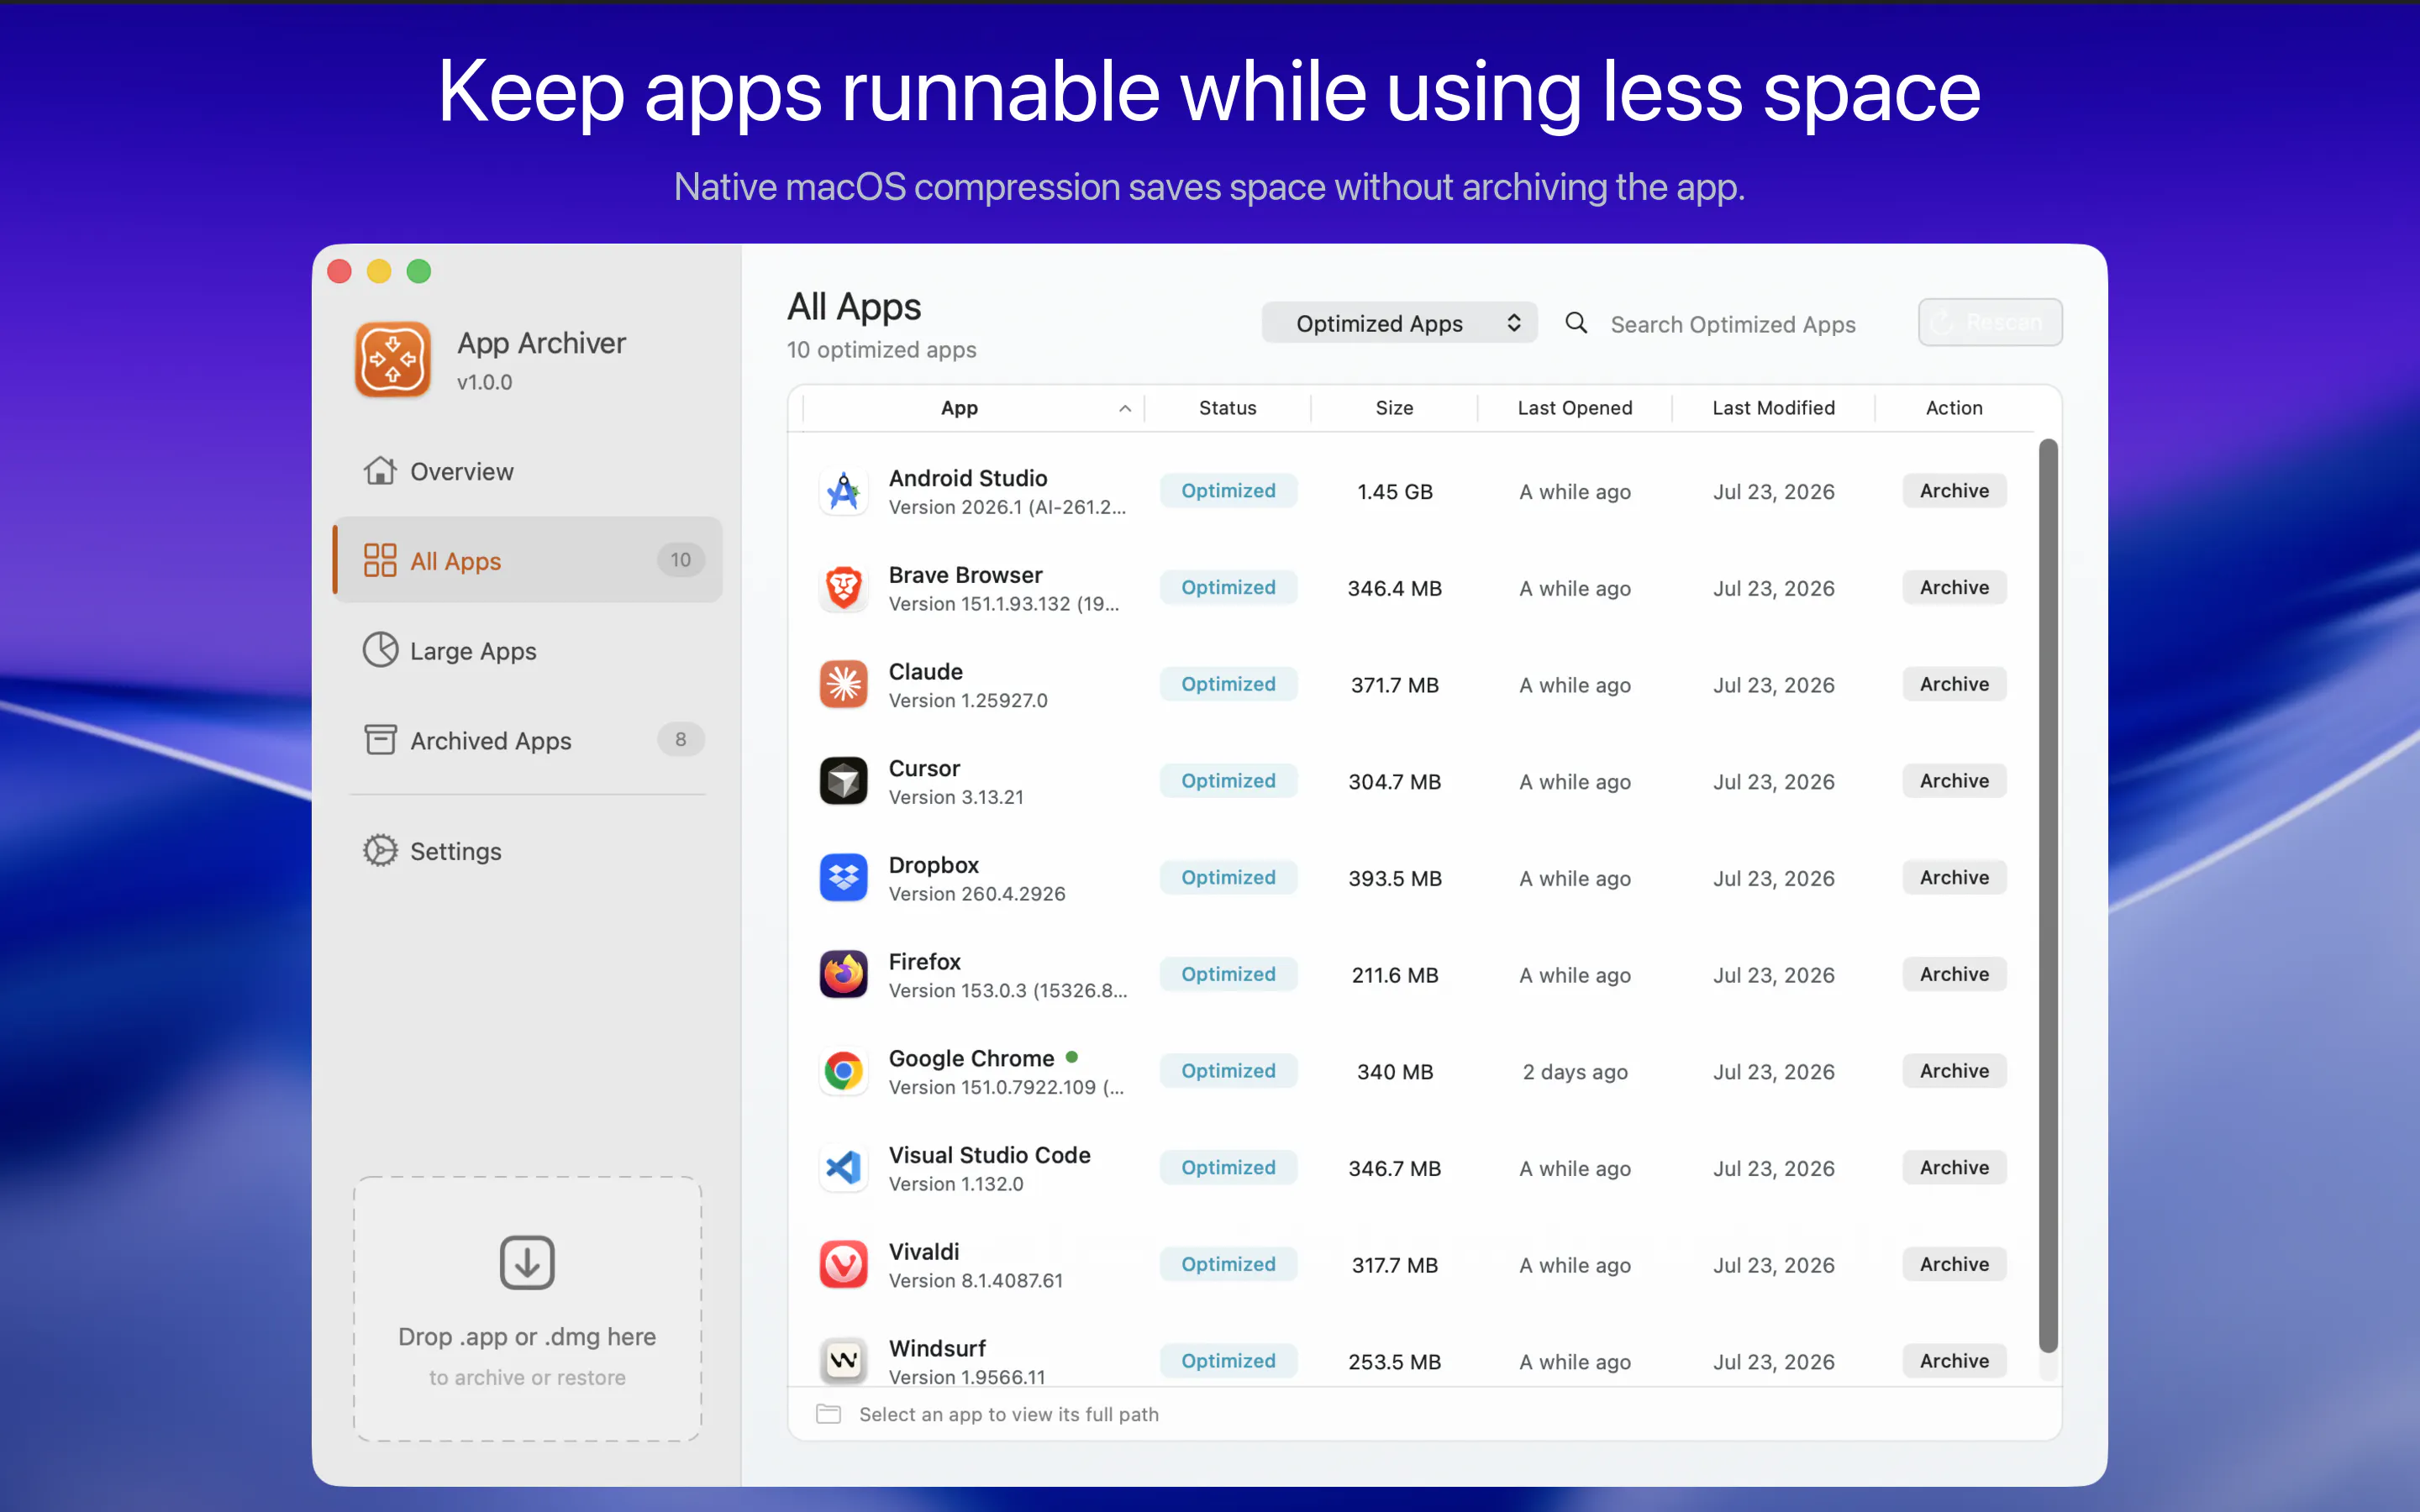Screen dimensions: 2420x1512
Task: Click the Claude app icon
Action: [843, 685]
